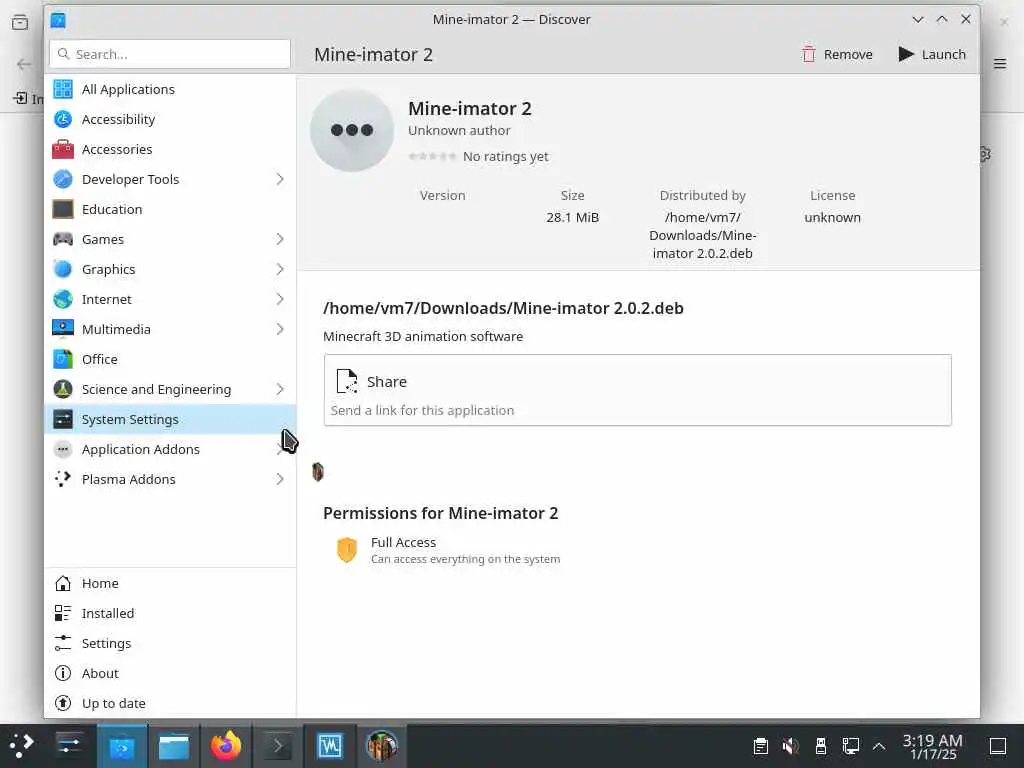The width and height of the screenshot is (1024, 768).
Task: Open the Graphics category
Action: pos(170,270)
